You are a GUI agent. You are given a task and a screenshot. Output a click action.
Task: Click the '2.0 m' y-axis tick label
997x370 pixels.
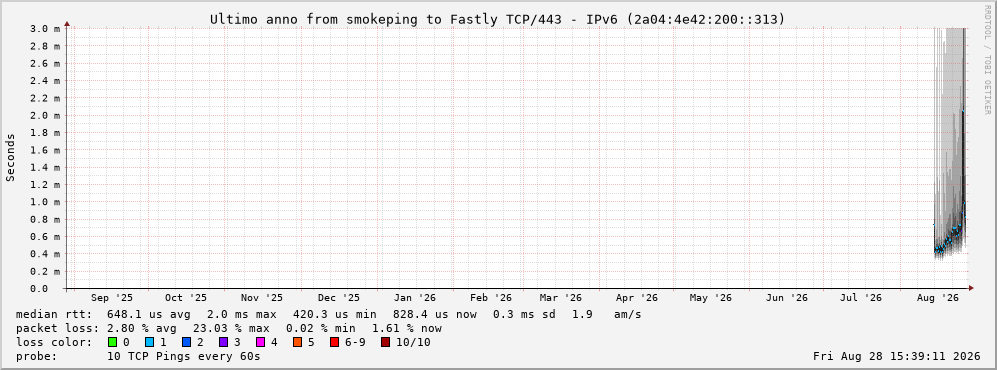point(45,115)
